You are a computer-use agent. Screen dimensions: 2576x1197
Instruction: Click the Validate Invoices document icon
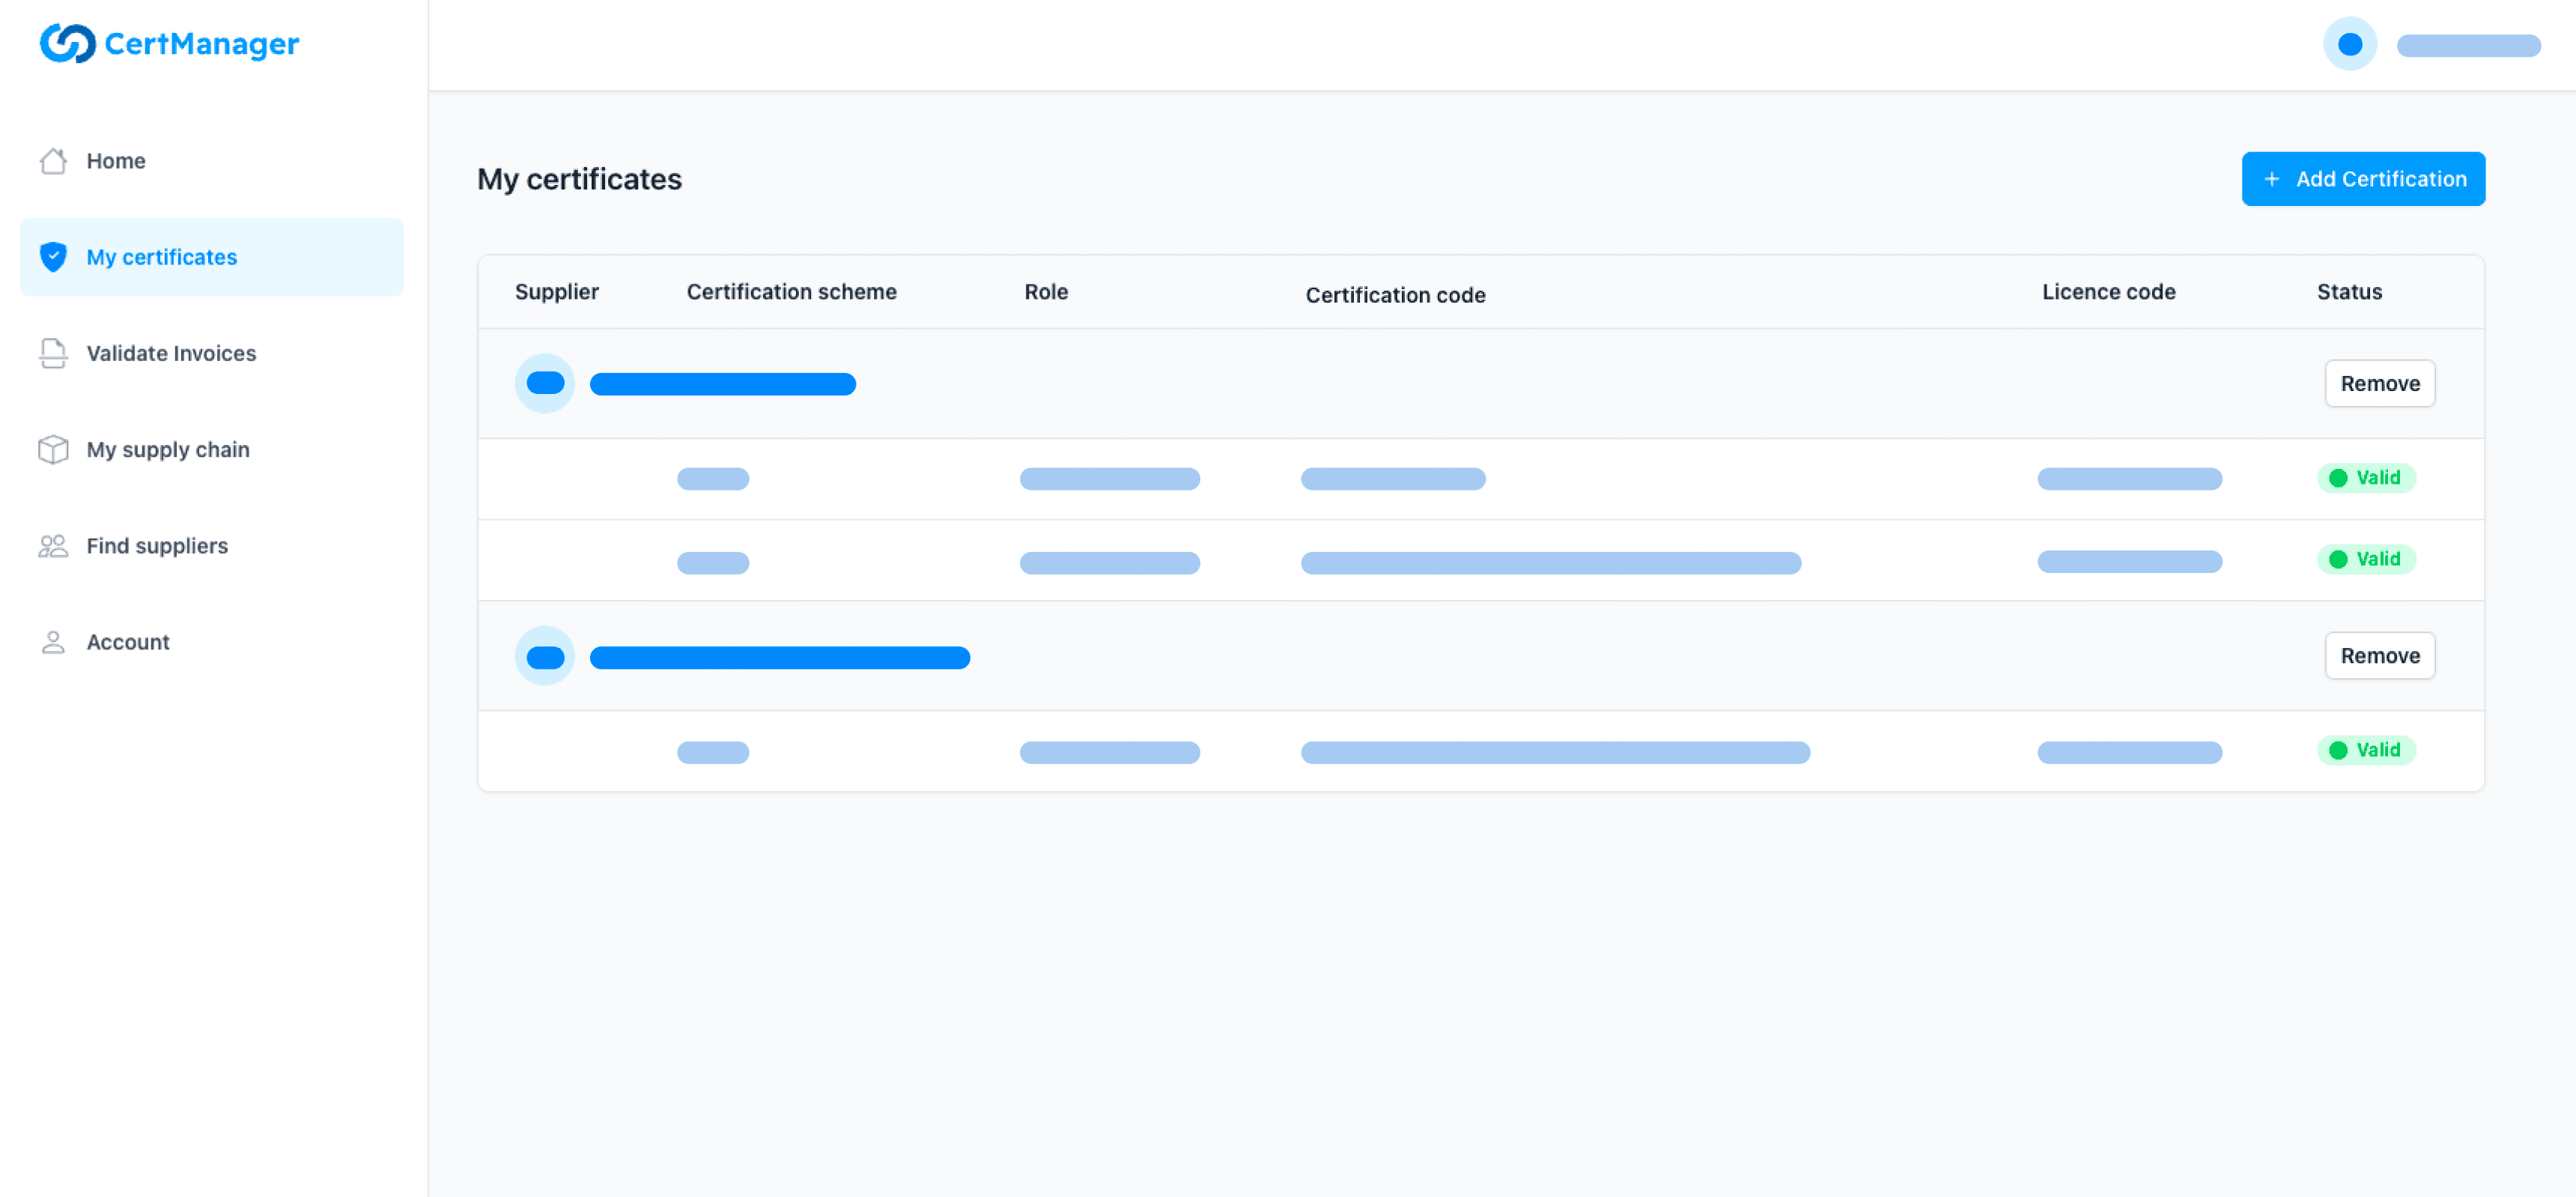(53, 353)
